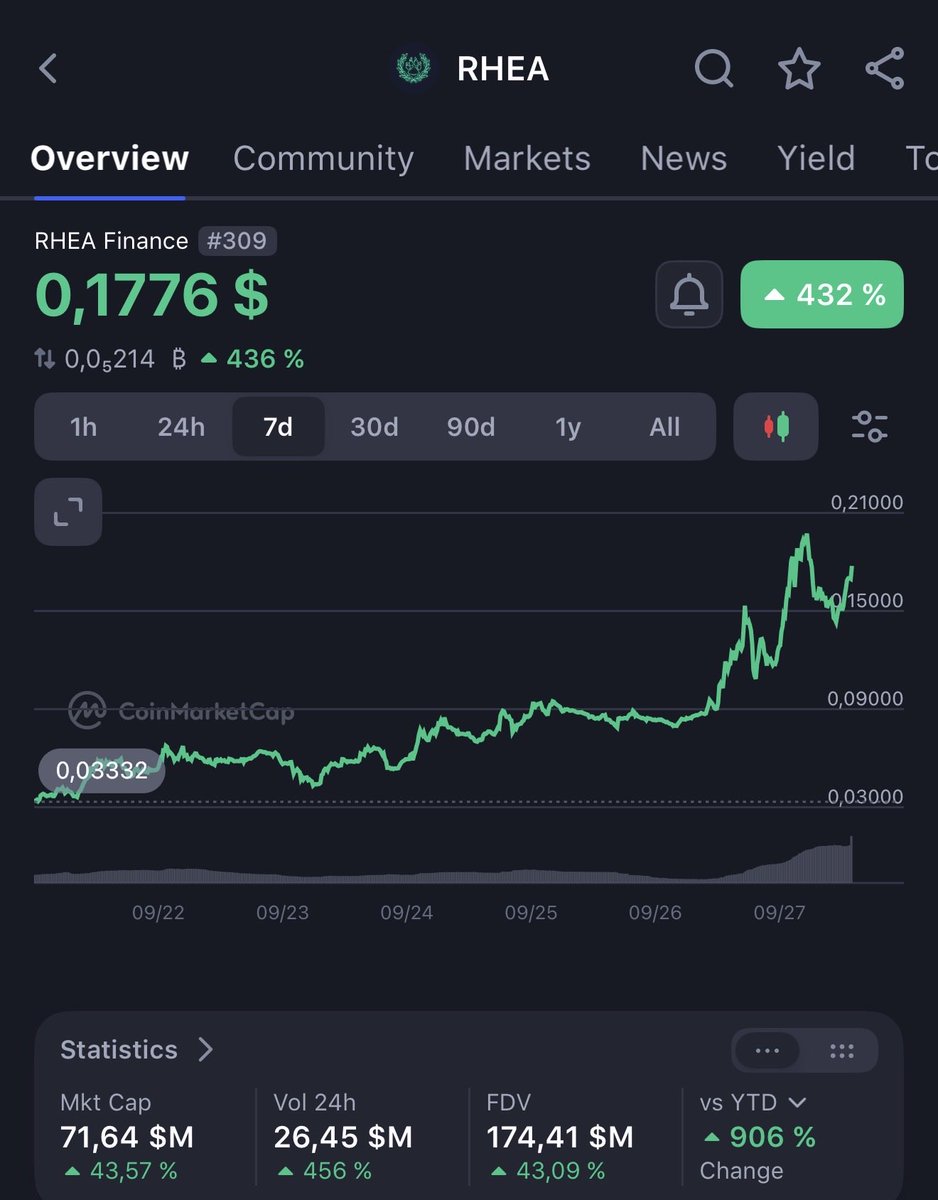Image resolution: width=938 pixels, height=1200 pixels.
Task: Add RHEA to favorites with star icon
Action: pyautogui.click(x=799, y=69)
